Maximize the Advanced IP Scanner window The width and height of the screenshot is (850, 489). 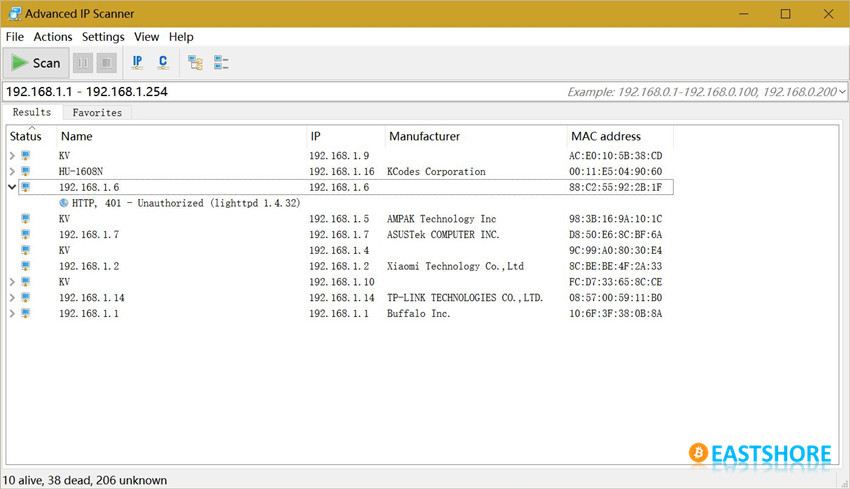(785, 14)
